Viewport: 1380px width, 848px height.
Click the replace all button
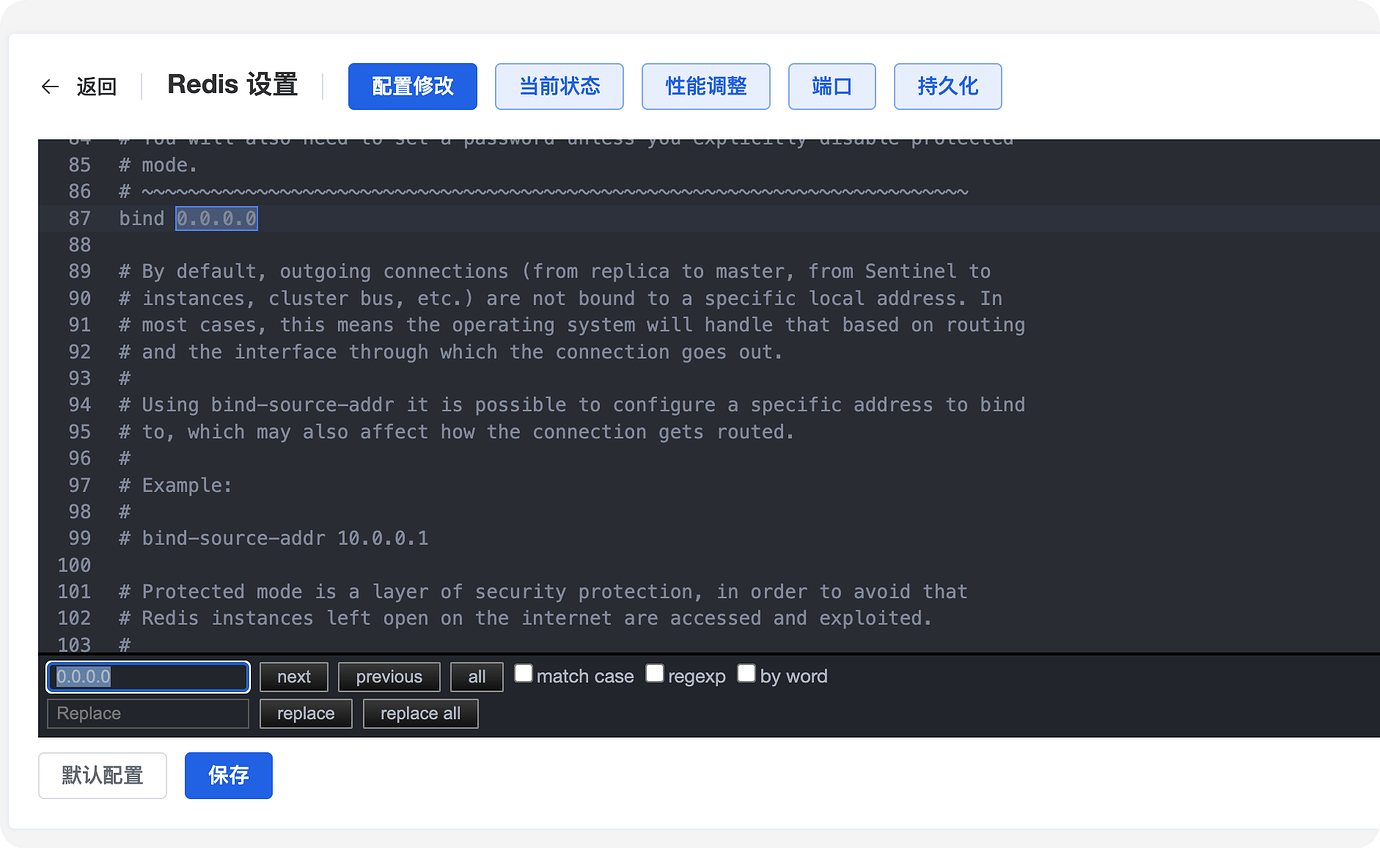(x=420, y=713)
